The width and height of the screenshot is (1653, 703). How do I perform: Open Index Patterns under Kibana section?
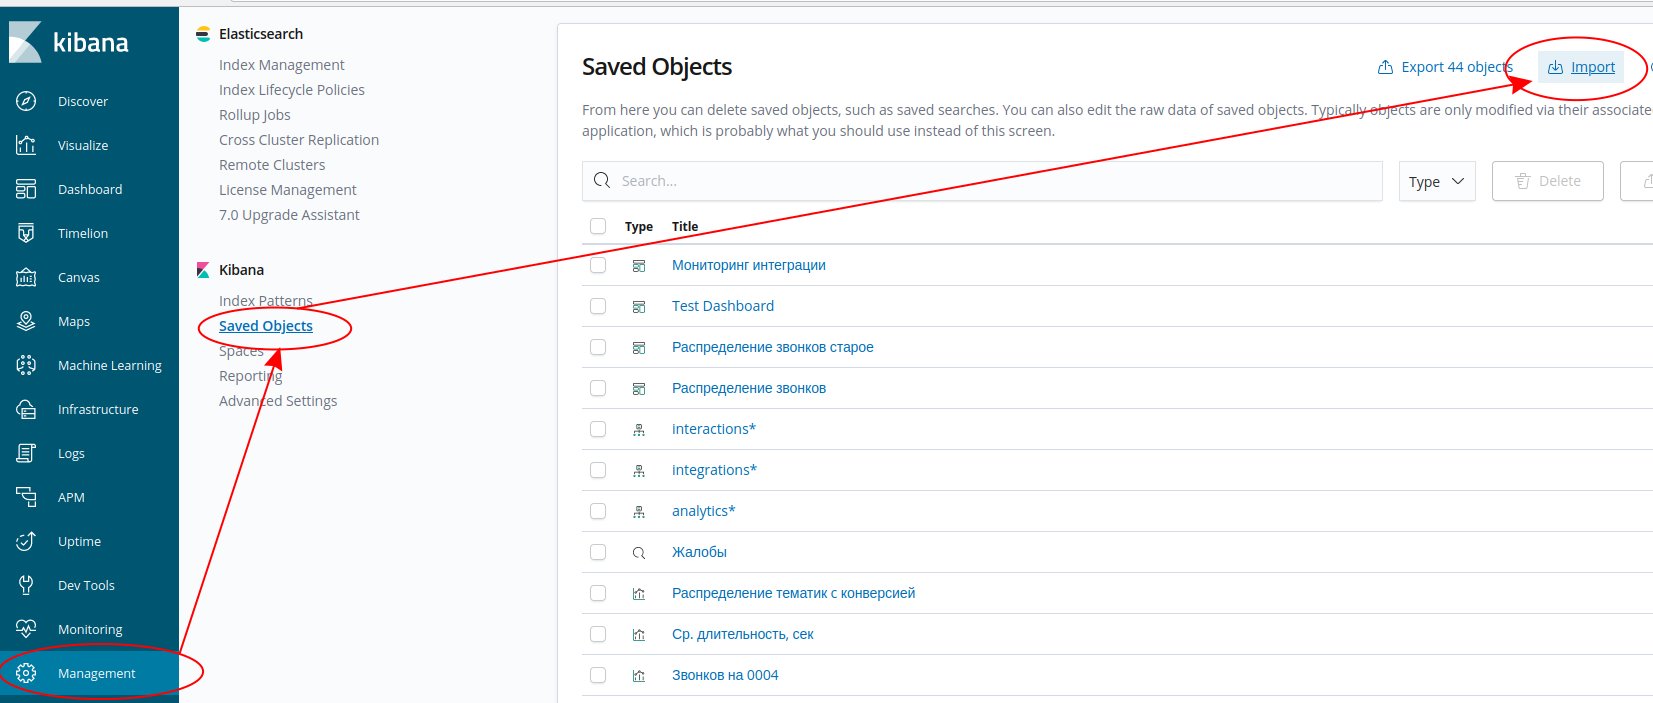[265, 301]
